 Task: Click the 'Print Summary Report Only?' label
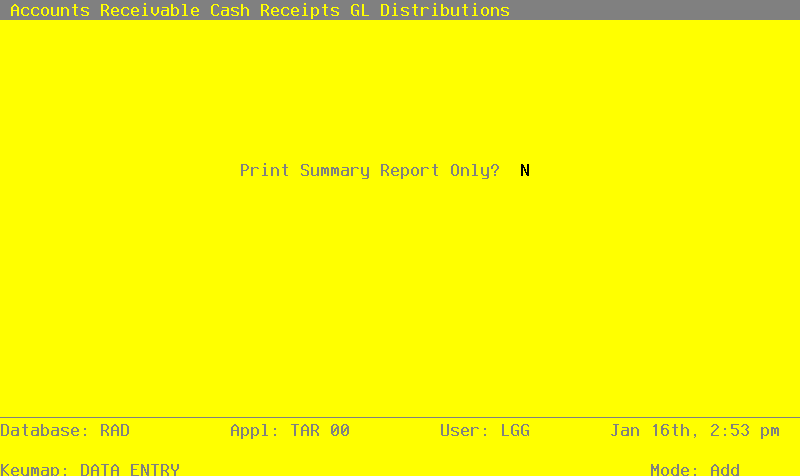(369, 171)
